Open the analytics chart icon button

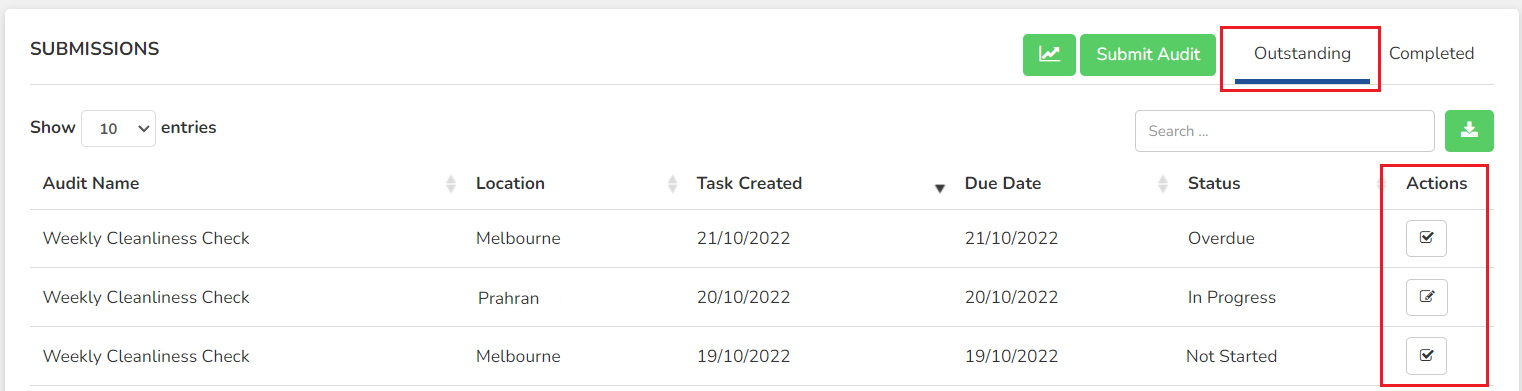(x=1049, y=54)
